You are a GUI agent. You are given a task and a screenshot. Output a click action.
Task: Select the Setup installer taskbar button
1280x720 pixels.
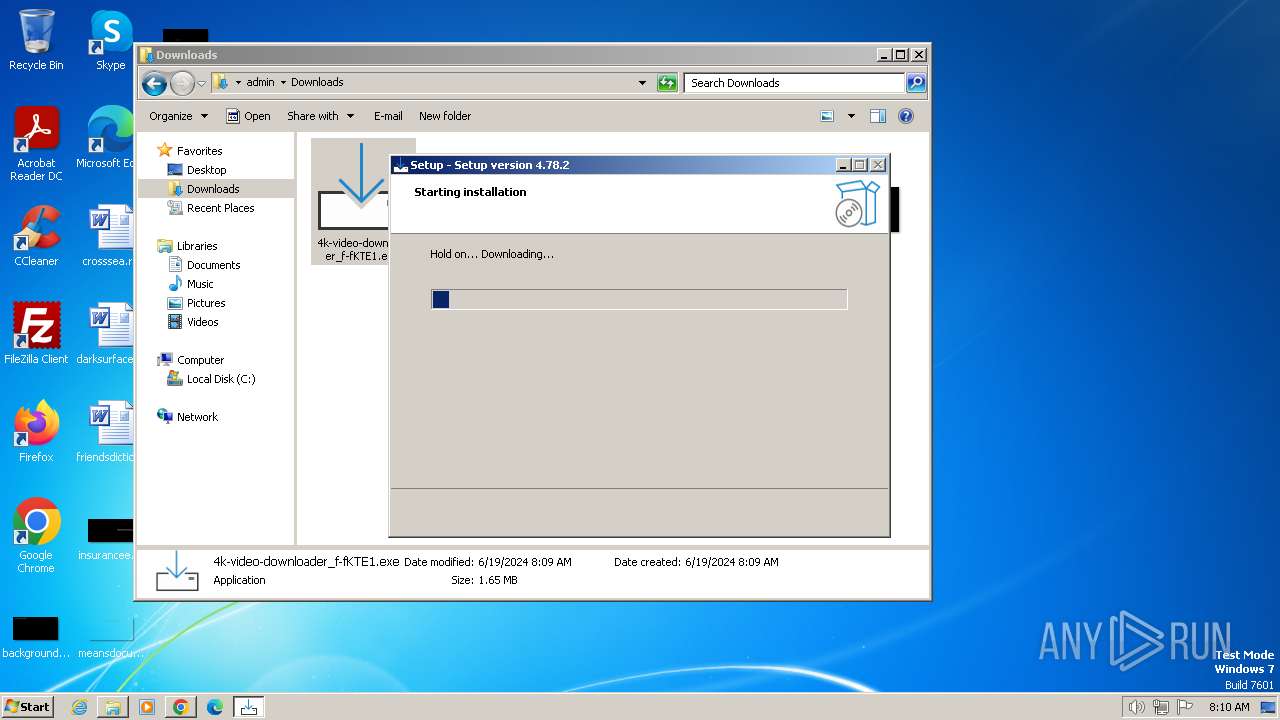tap(249, 707)
